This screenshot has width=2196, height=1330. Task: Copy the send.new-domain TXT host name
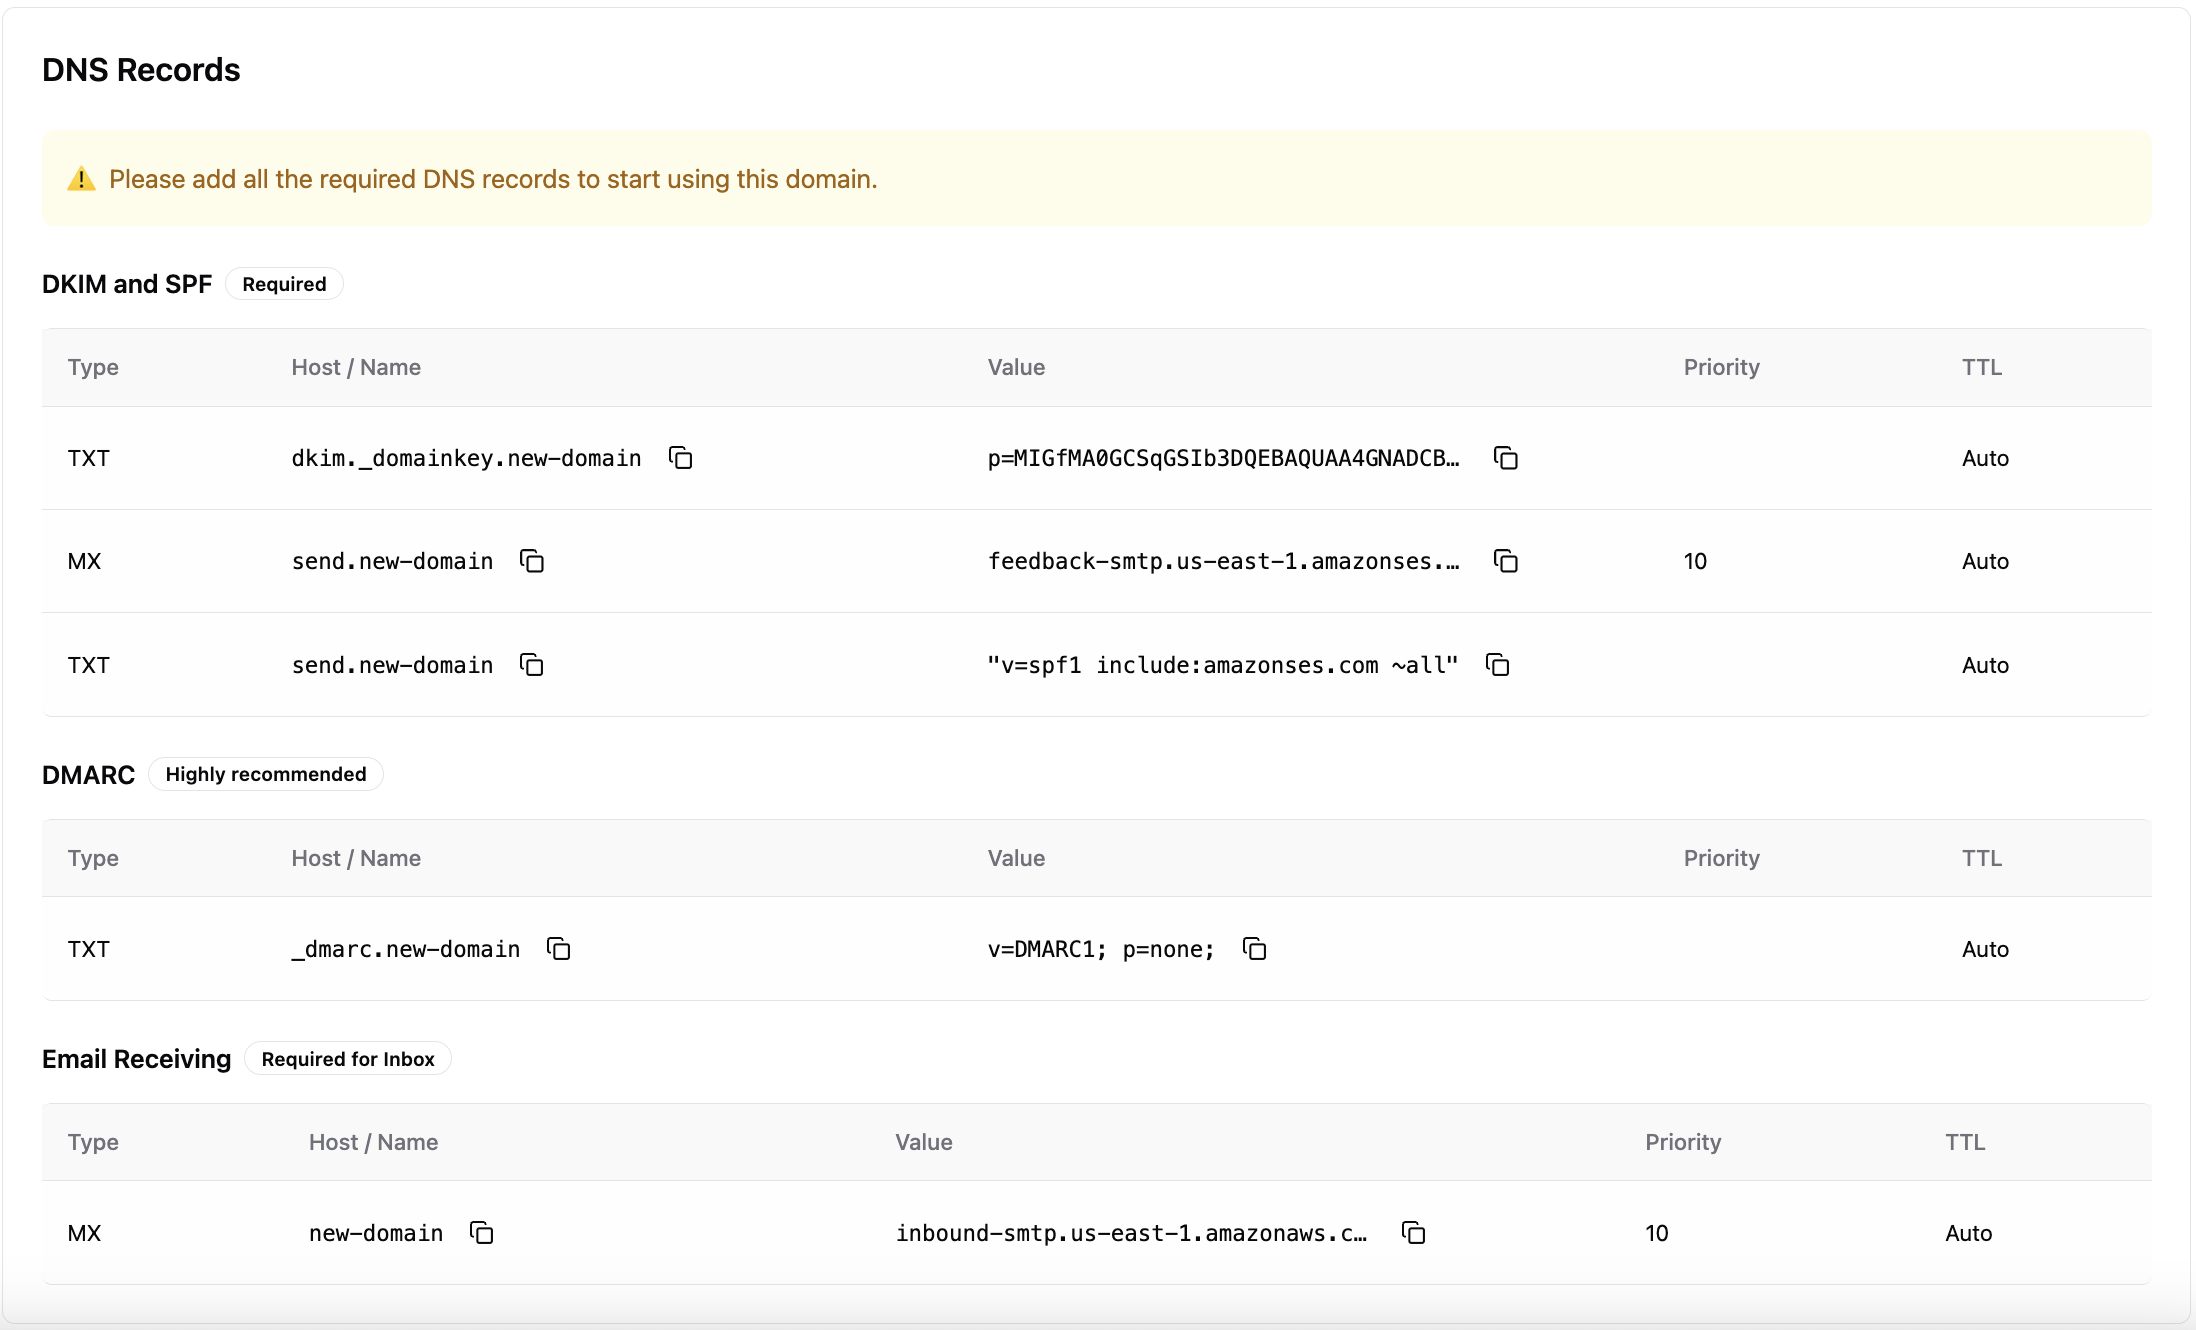click(531, 665)
